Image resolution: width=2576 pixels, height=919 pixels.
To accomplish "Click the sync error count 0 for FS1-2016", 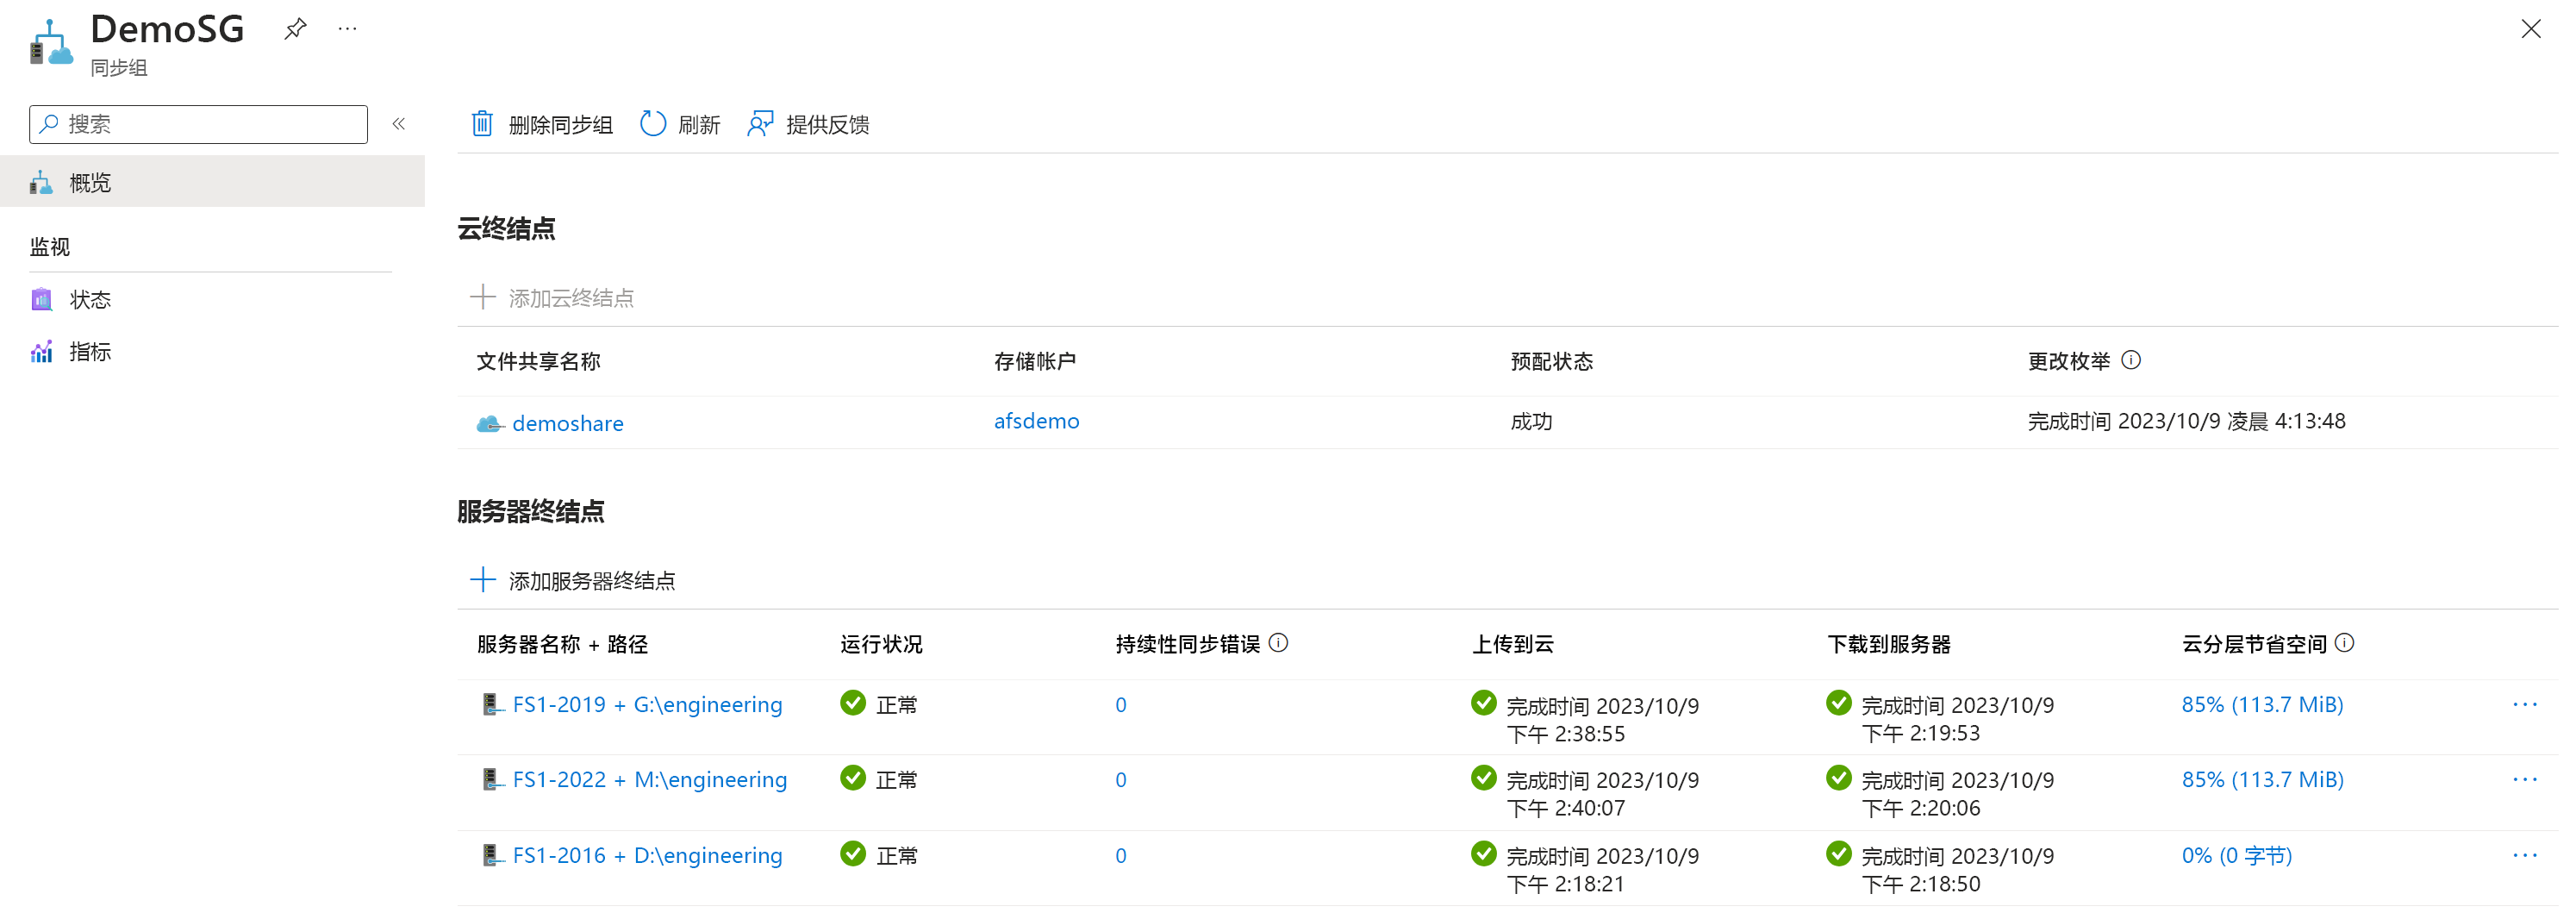I will point(1120,855).
